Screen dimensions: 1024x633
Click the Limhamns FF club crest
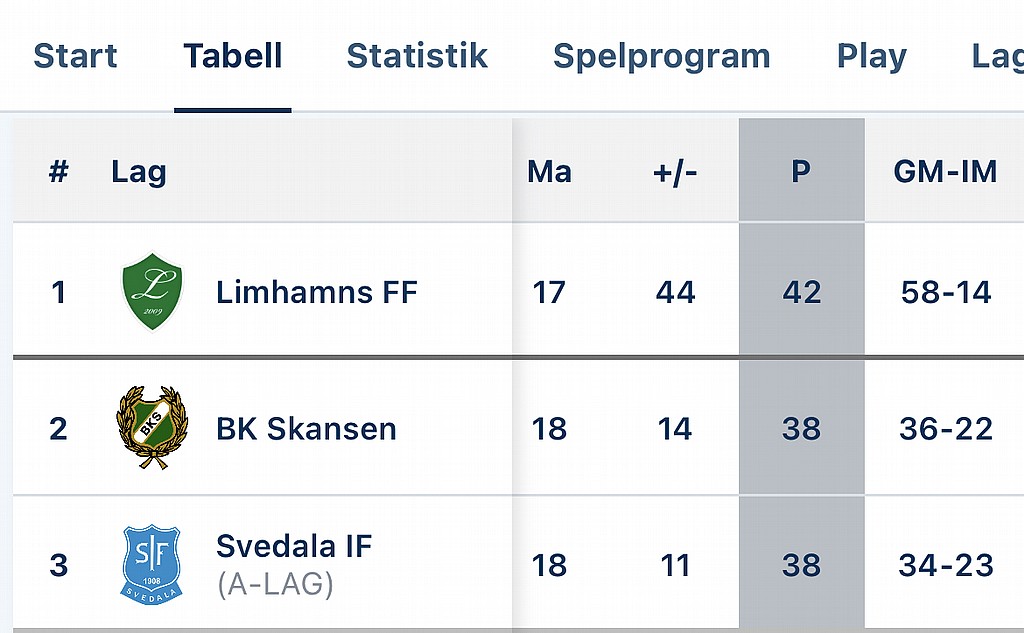152,291
